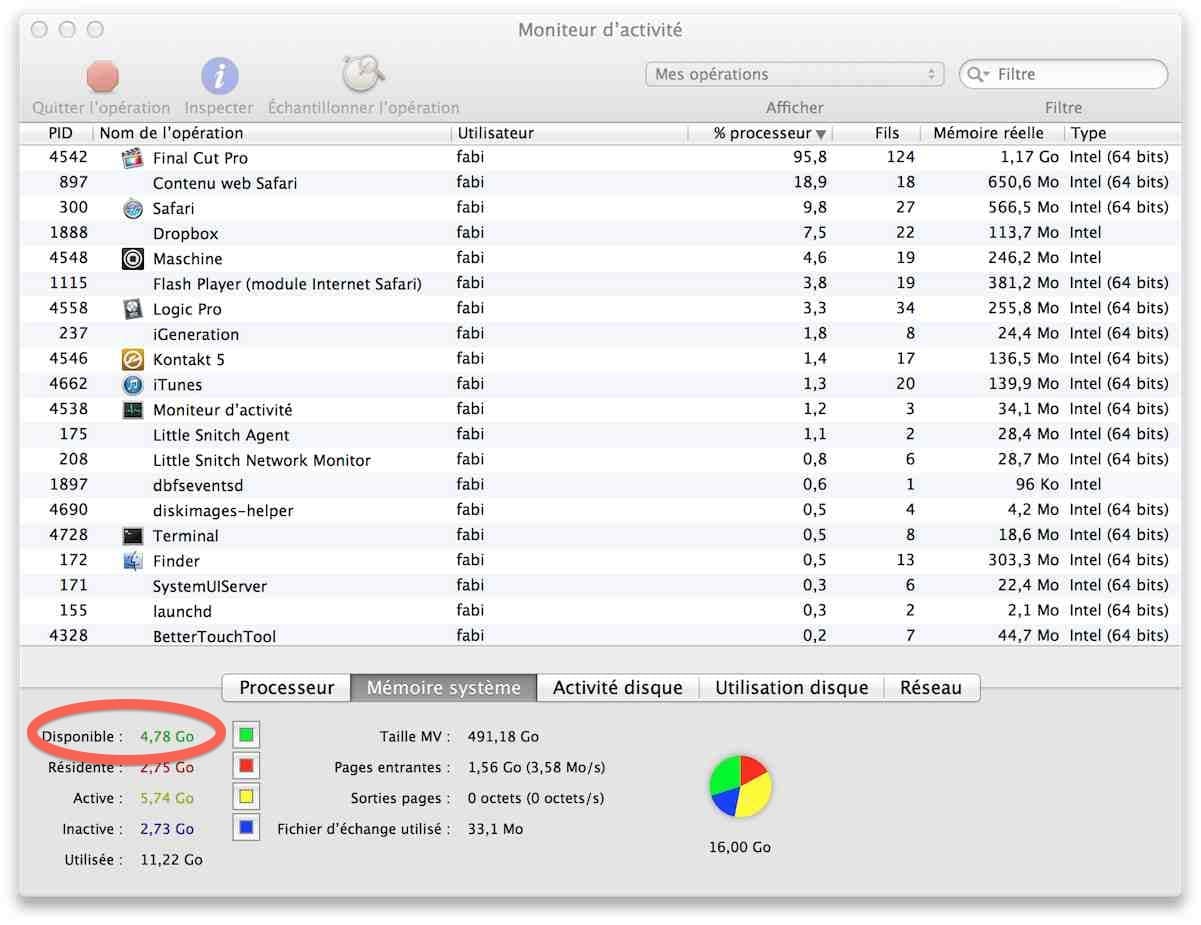Click the Pages entrantes 1,56 Go value

[x=537, y=768]
